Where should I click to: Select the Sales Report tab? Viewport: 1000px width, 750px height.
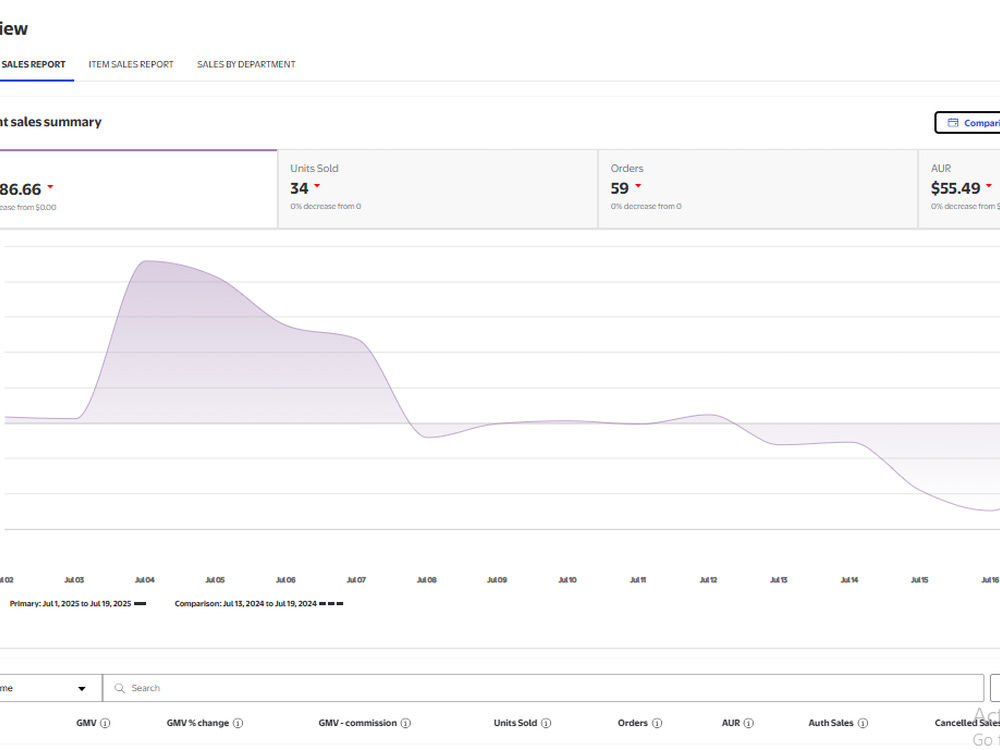click(33, 64)
